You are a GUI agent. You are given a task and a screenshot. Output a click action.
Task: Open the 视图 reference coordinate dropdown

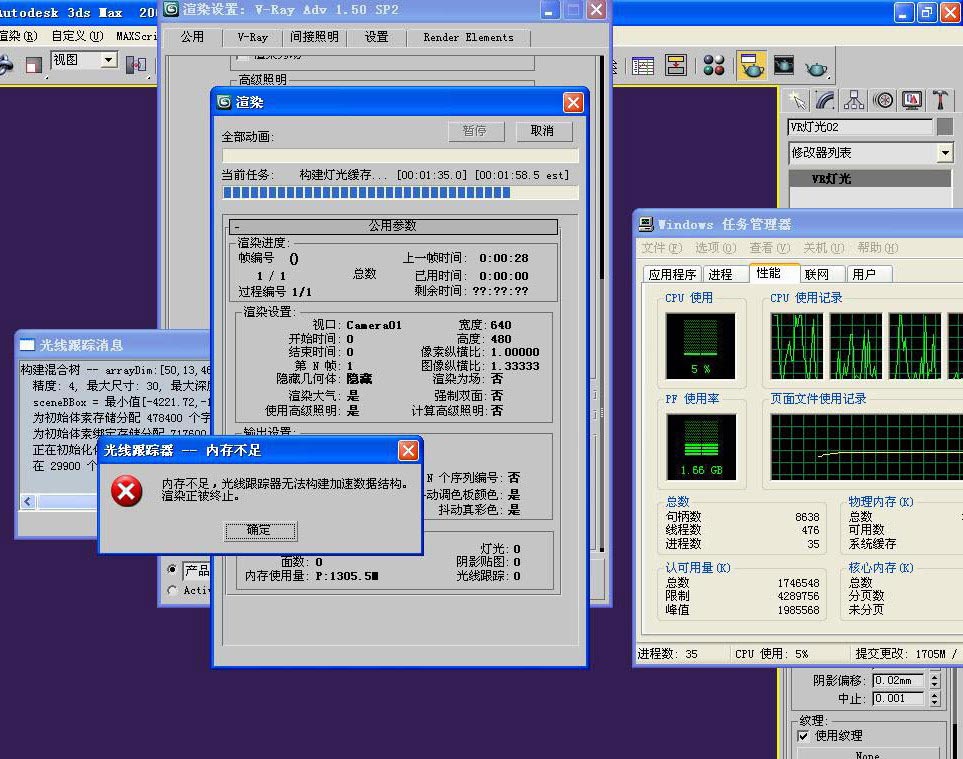(109, 60)
